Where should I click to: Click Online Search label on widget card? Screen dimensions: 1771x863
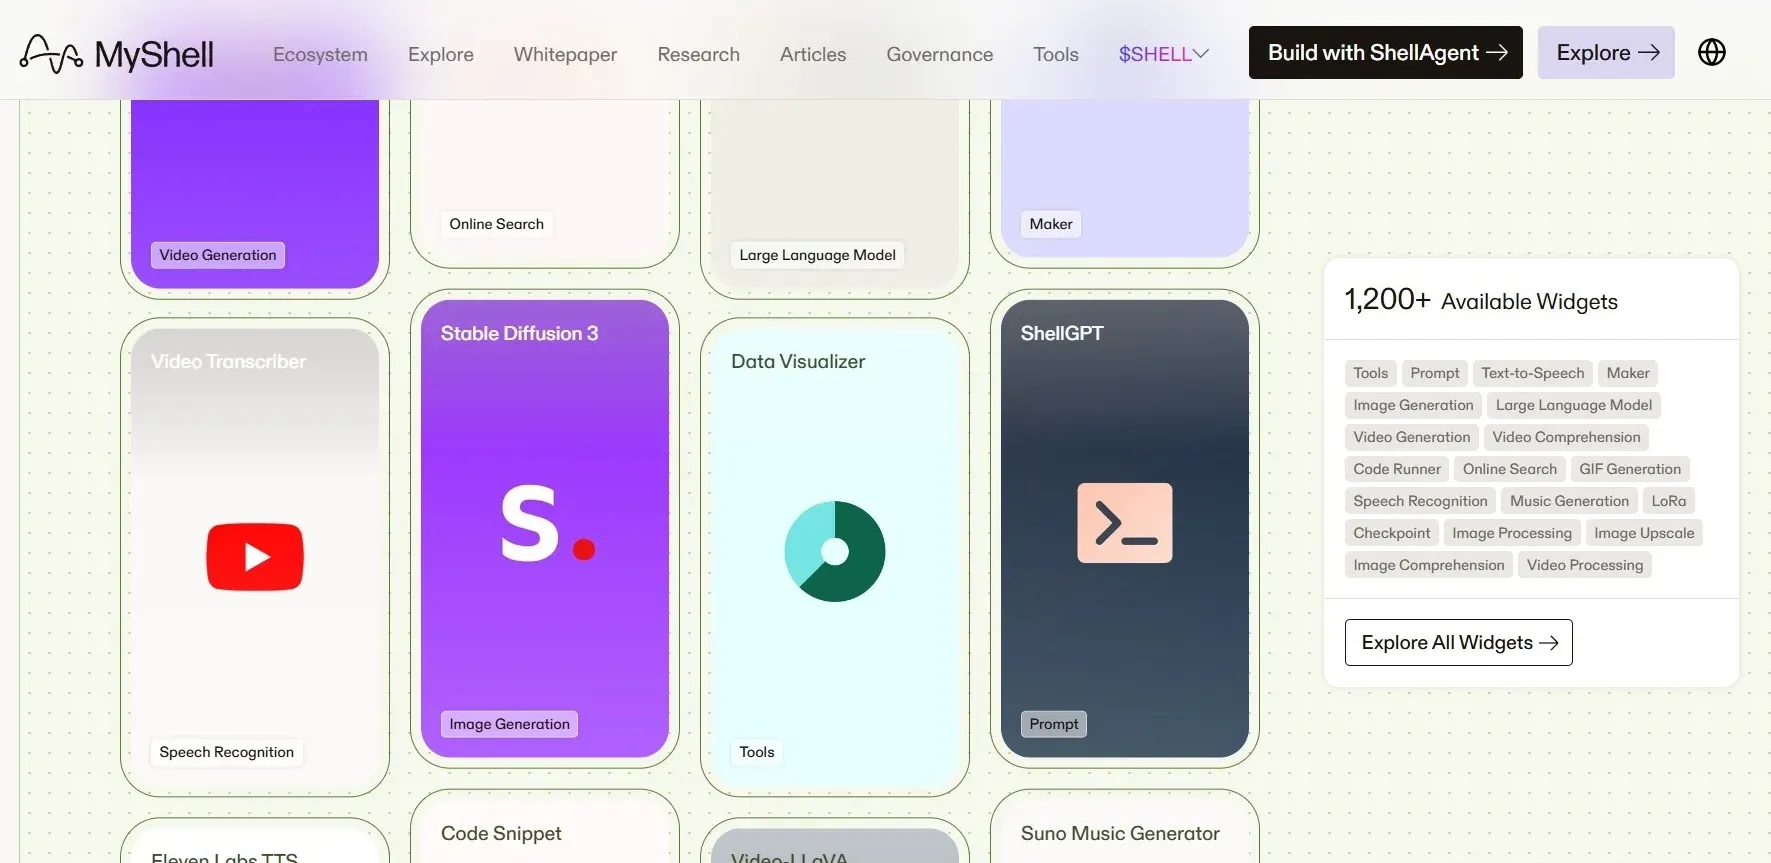point(497,224)
